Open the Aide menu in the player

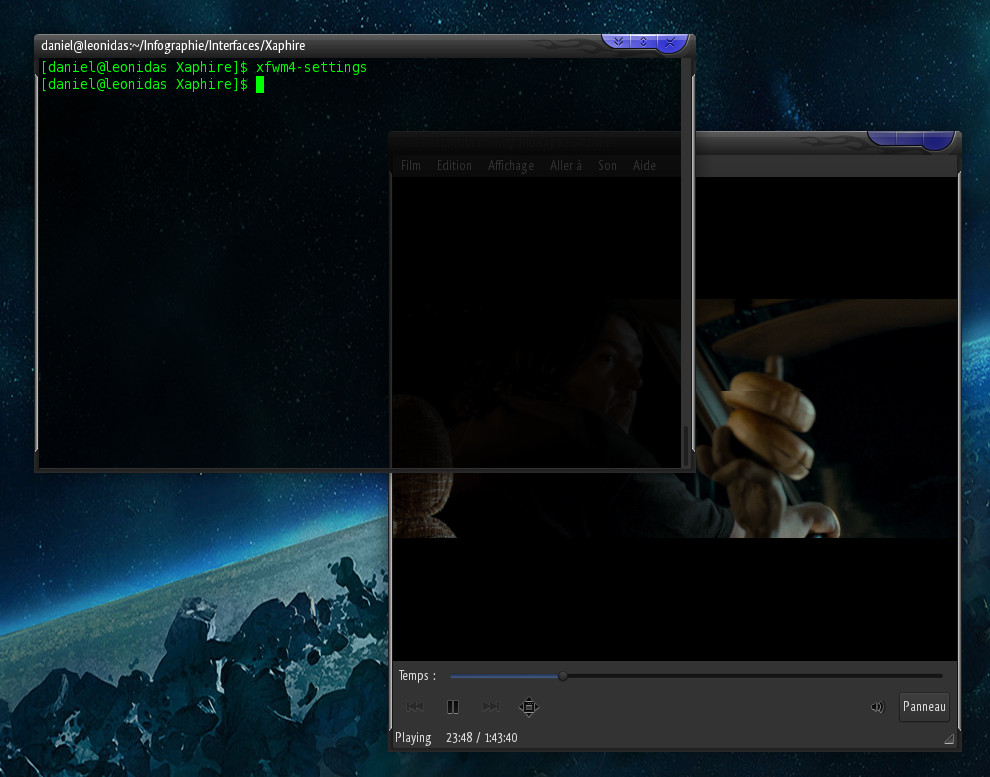tap(644, 165)
